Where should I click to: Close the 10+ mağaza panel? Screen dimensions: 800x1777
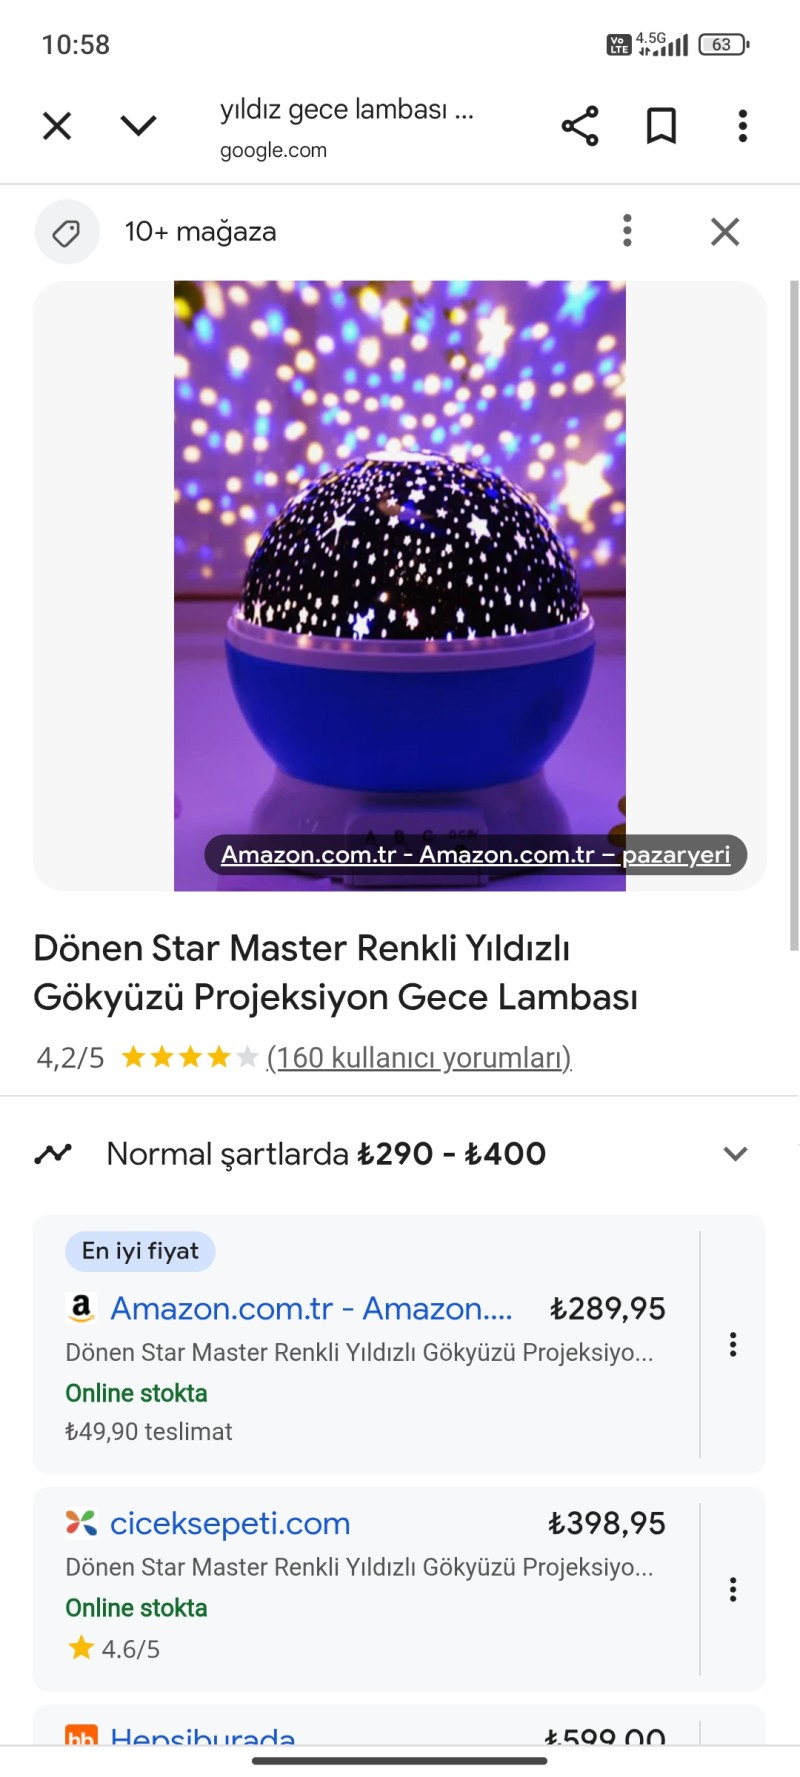[725, 232]
